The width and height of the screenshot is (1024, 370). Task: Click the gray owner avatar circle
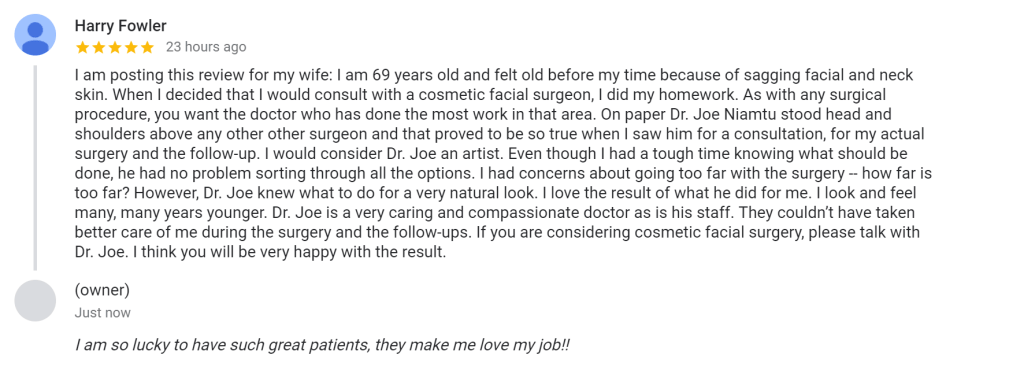pyautogui.click(x=35, y=300)
